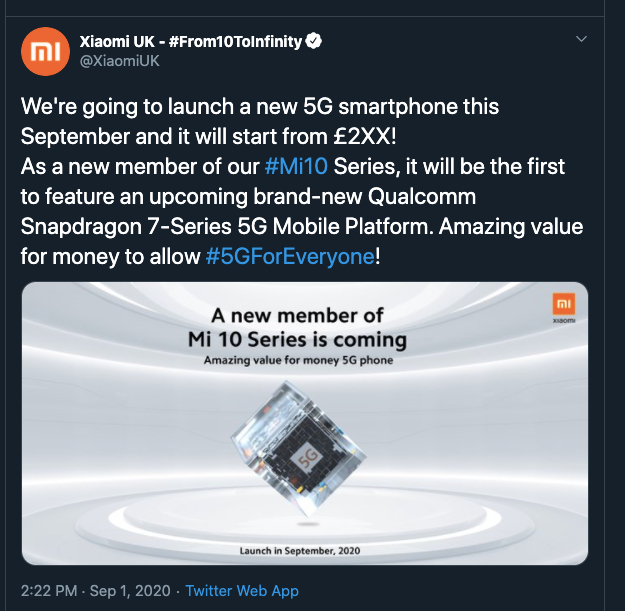Click the blue verified badge
This screenshot has height=611, width=625.
click(313, 42)
